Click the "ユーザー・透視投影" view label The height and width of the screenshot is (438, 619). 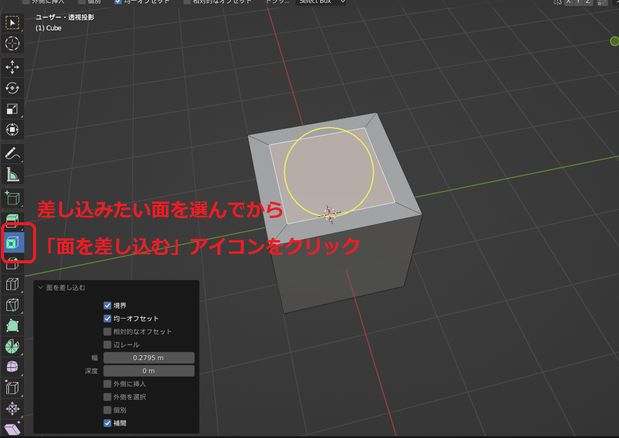pyautogui.click(x=65, y=17)
